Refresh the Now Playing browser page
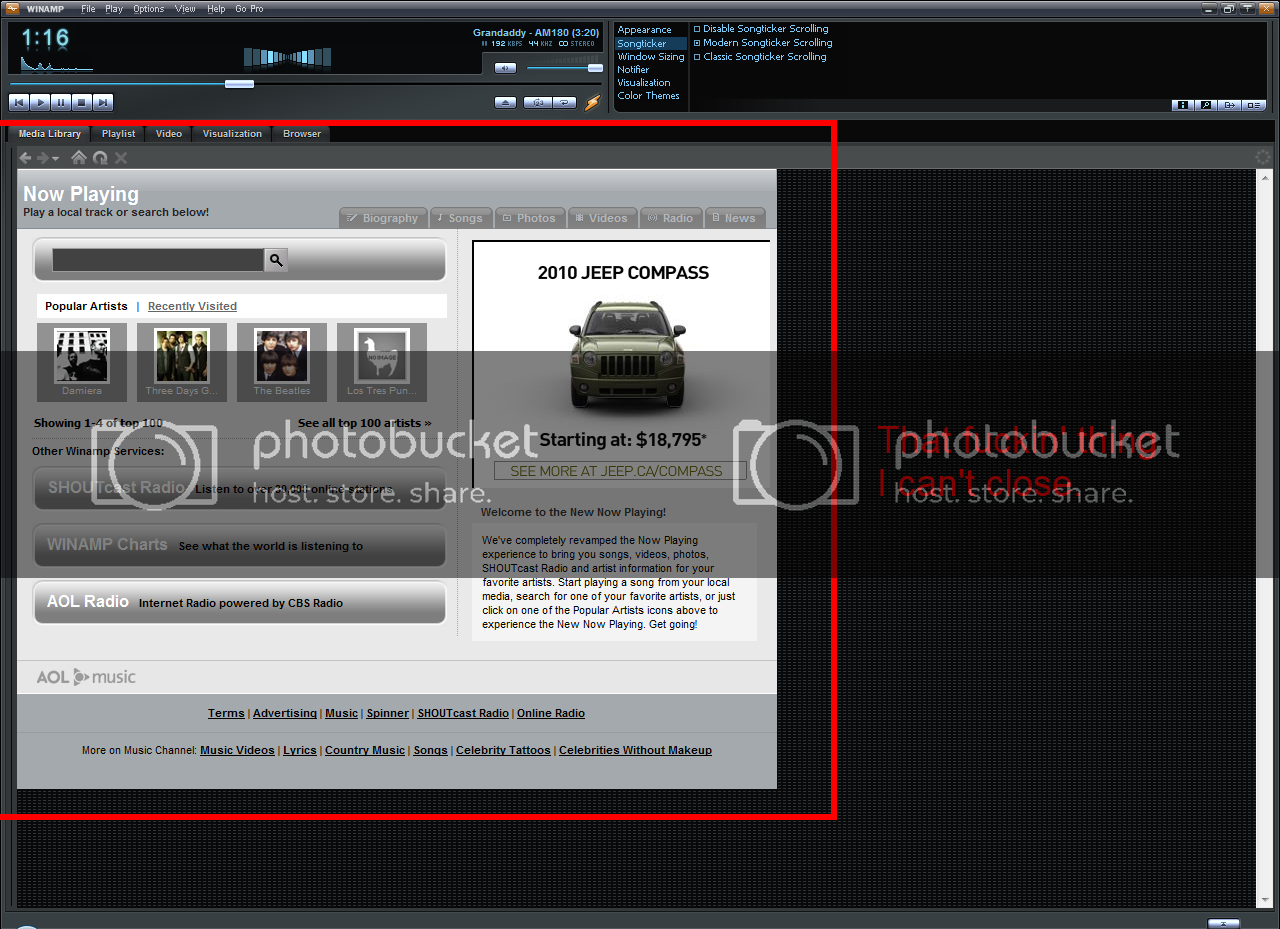This screenshot has height=929, width=1280. point(100,158)
